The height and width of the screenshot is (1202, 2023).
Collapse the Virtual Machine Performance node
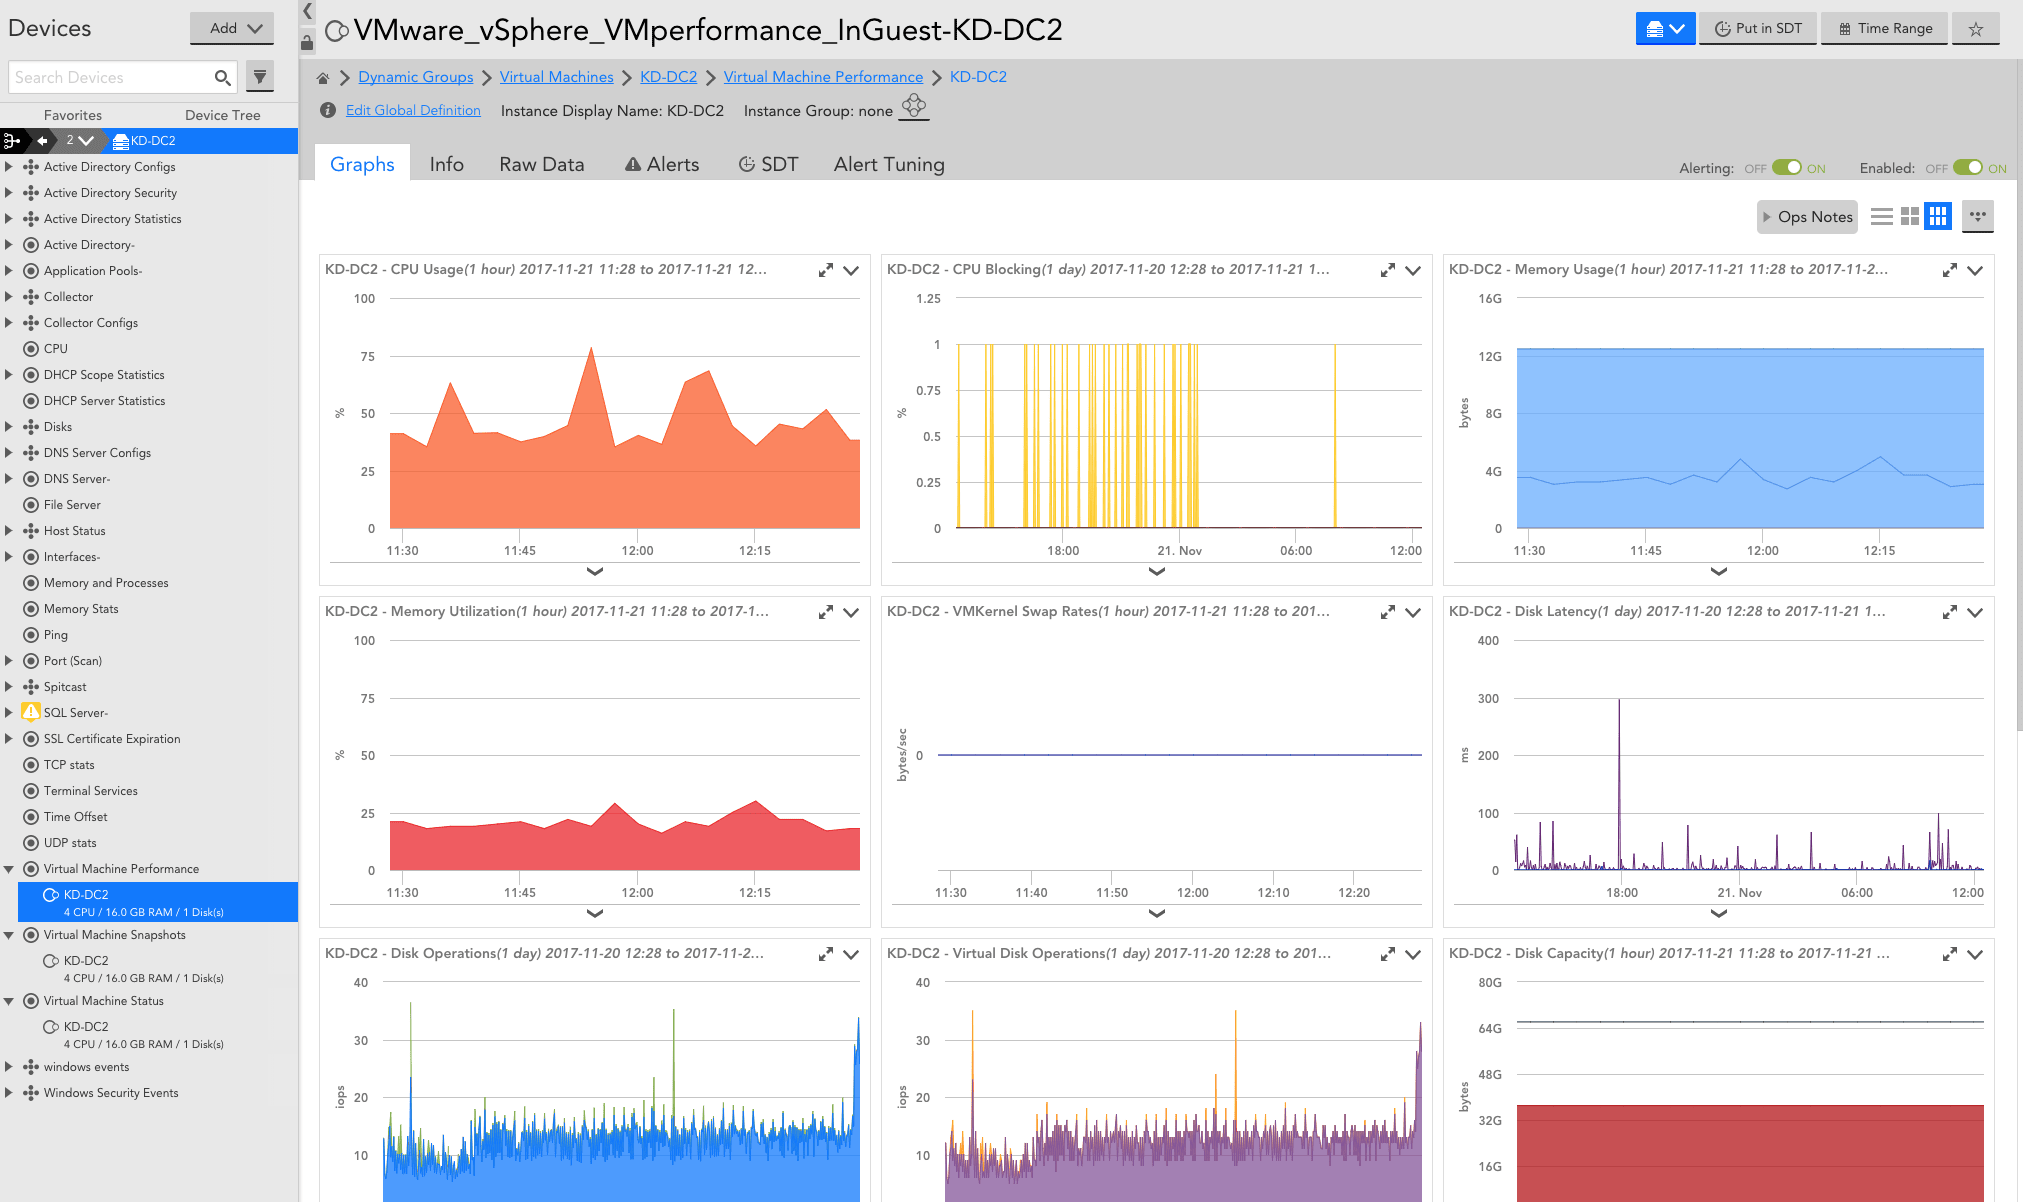coord(9,869)
